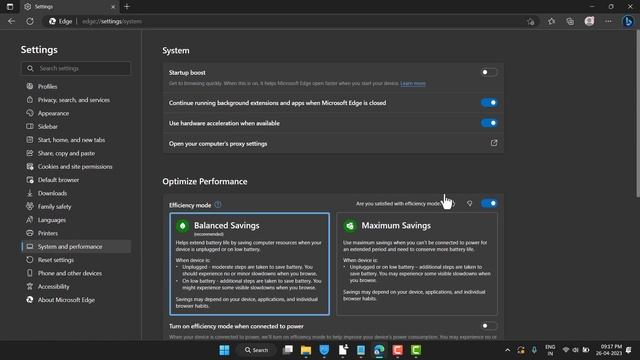Open the ENG IN language switcher
The width and height of the screenshot is (640, 360).
[550, 350]
